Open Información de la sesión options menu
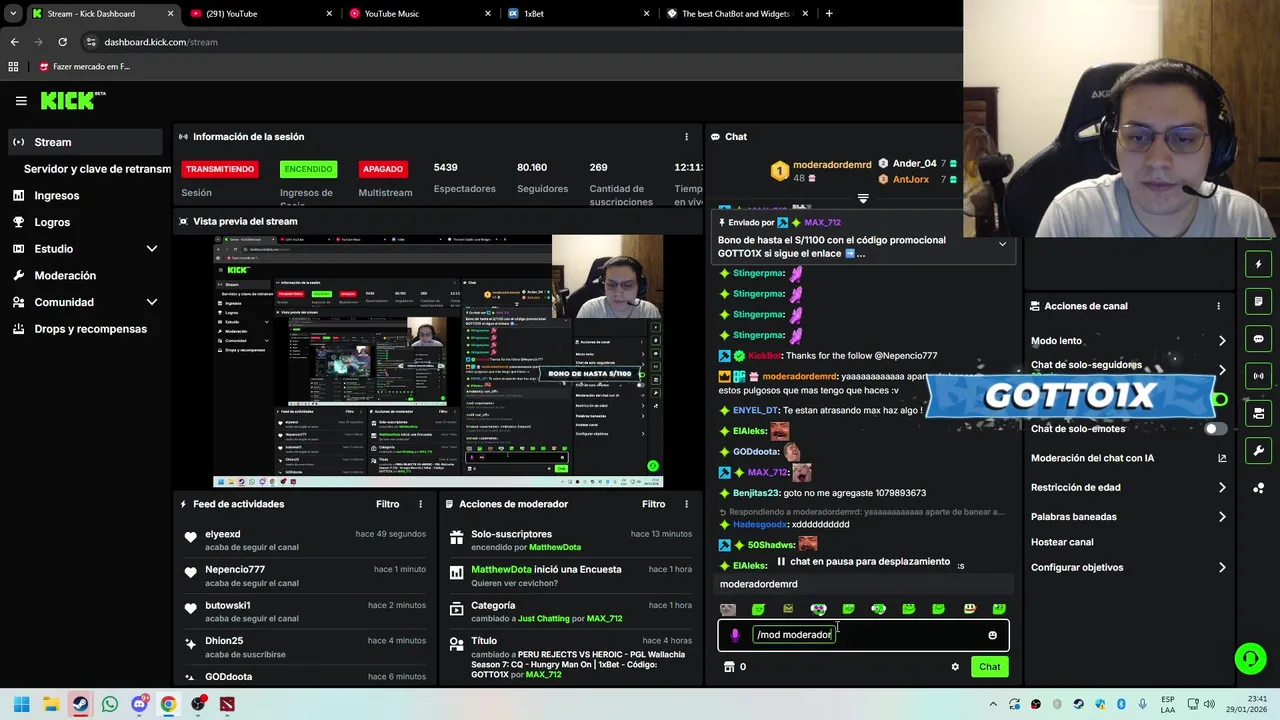Screen dimensions: 1280x720 686,137
